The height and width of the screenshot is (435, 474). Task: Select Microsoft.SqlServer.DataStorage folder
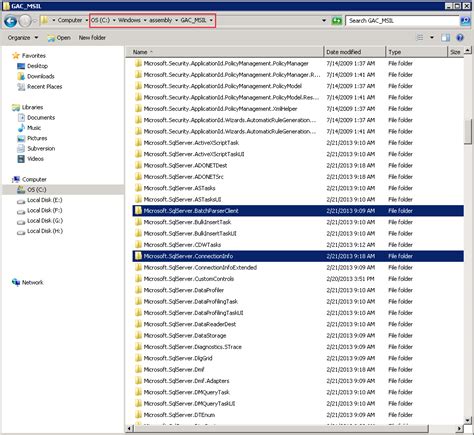click(x=298, y=335)
